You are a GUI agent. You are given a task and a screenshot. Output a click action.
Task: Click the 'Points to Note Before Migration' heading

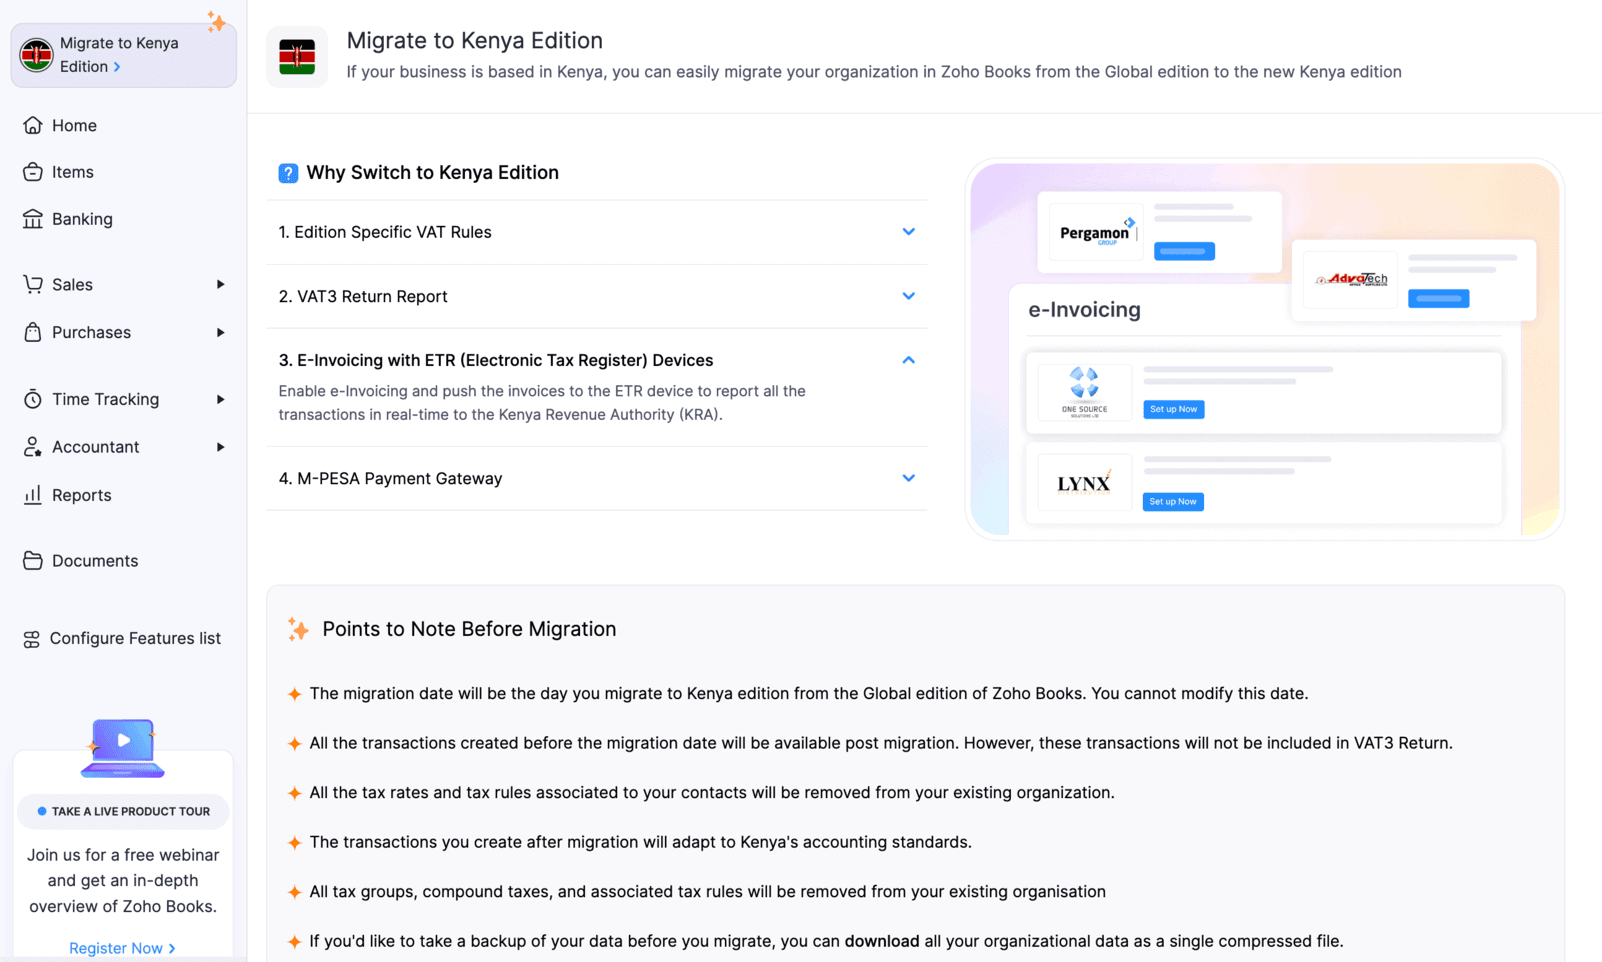coord(469,629)
